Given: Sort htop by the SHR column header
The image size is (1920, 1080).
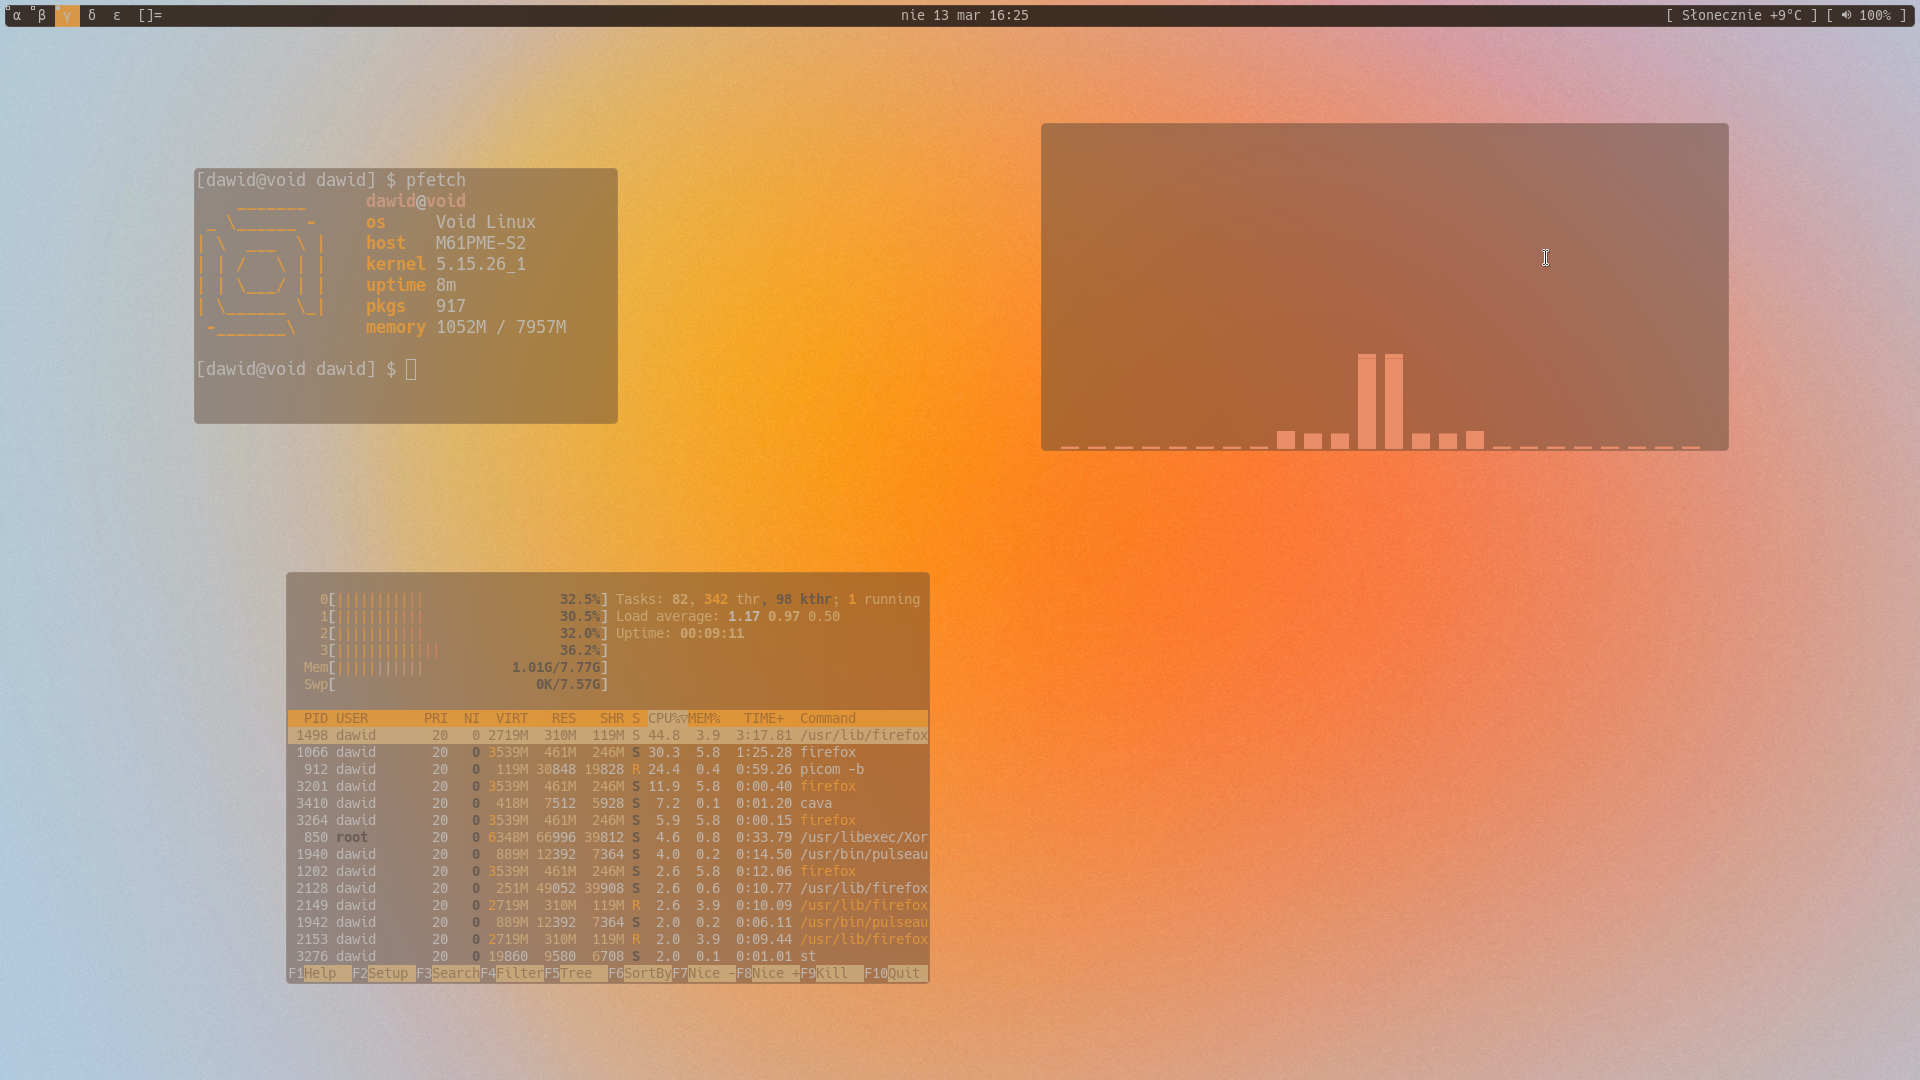Looking at the screenshot, I should (612, 718).
